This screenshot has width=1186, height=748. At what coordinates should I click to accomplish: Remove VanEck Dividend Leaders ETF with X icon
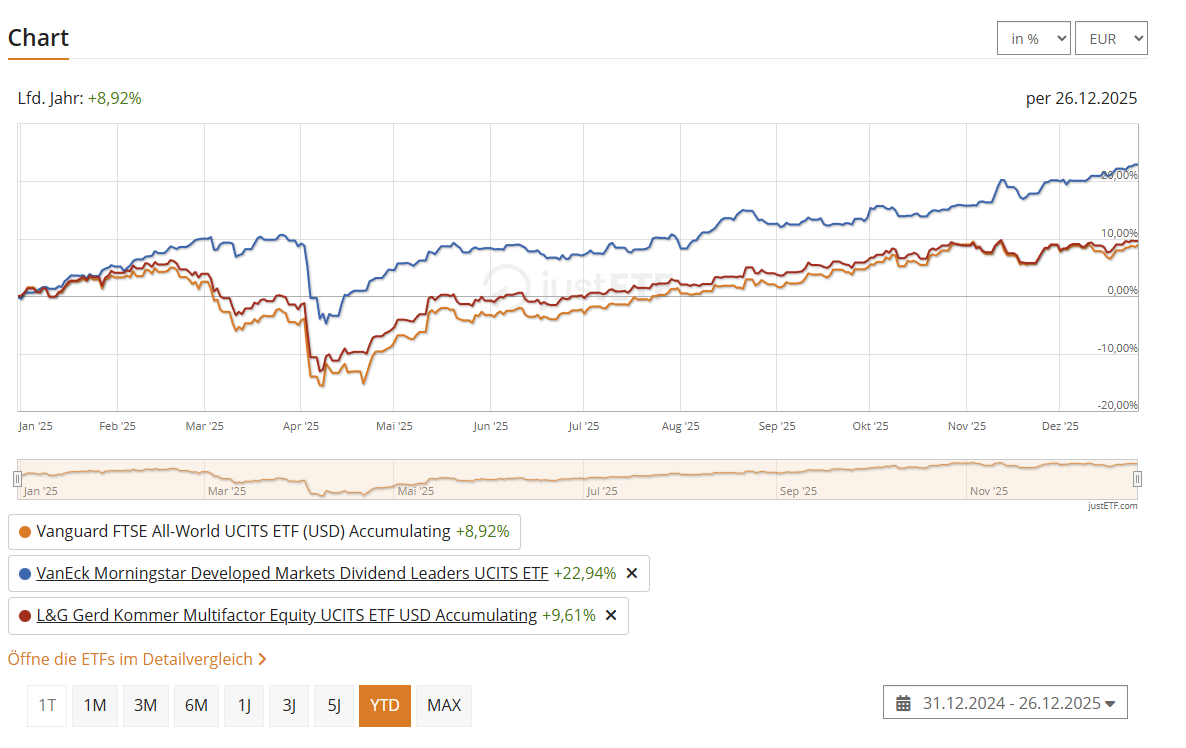(x=631, y=574)
